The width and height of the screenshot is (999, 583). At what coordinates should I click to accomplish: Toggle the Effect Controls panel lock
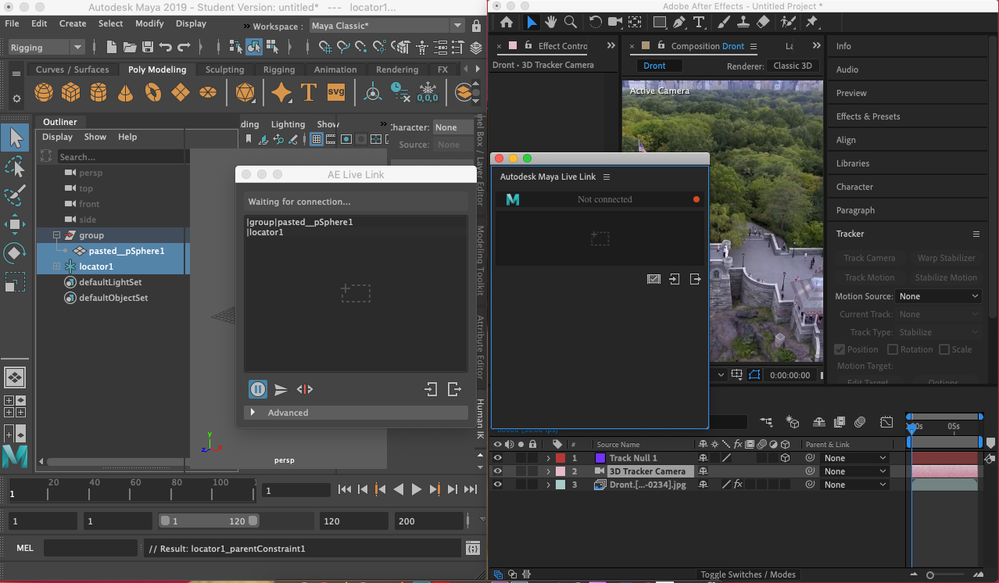click(528, 45)
